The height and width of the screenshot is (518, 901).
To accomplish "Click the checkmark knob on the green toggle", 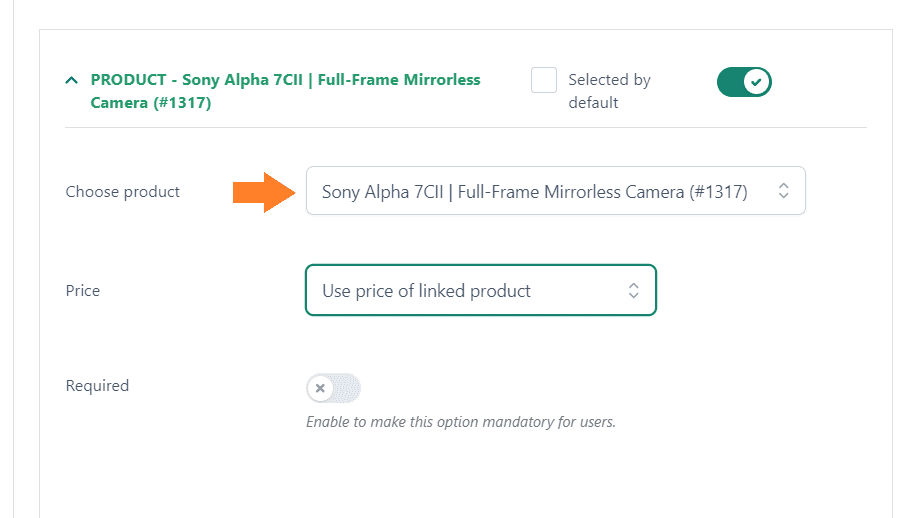I will [x=756, y=82].
